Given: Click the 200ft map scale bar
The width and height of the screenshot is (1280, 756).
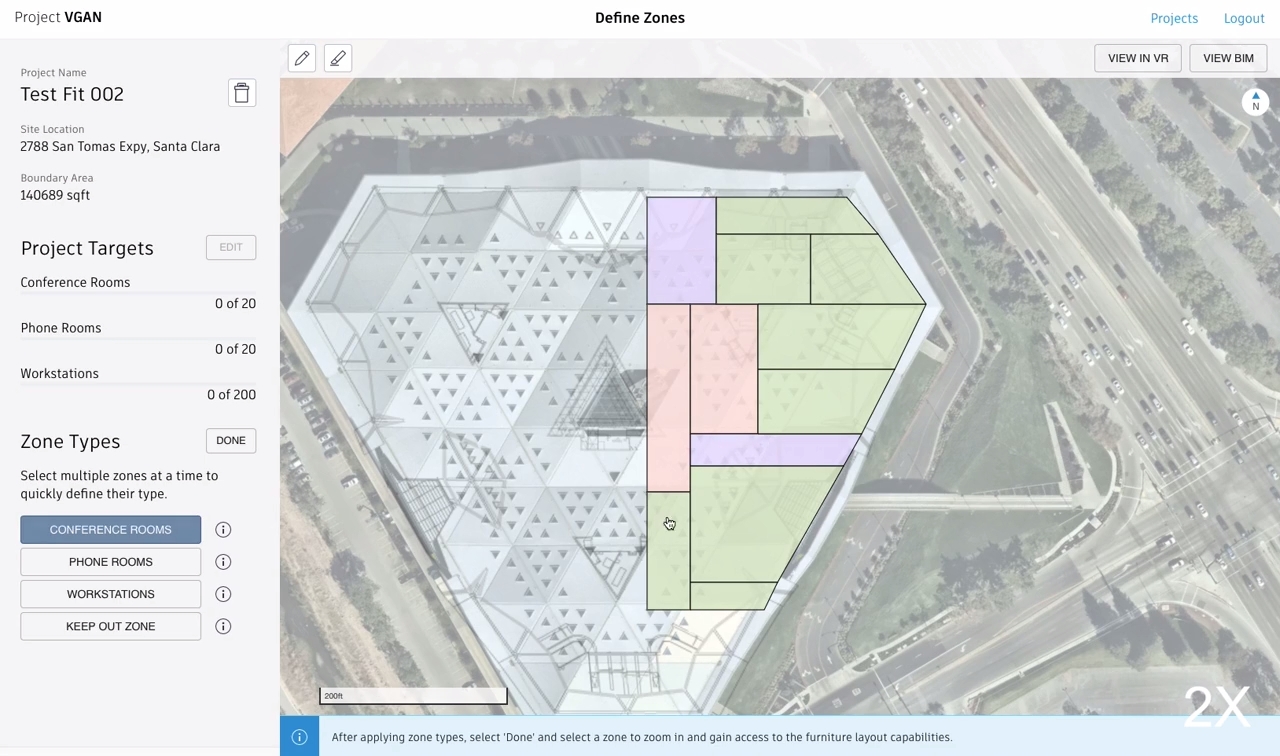Looking at the screenshot, I should (413, 696).
